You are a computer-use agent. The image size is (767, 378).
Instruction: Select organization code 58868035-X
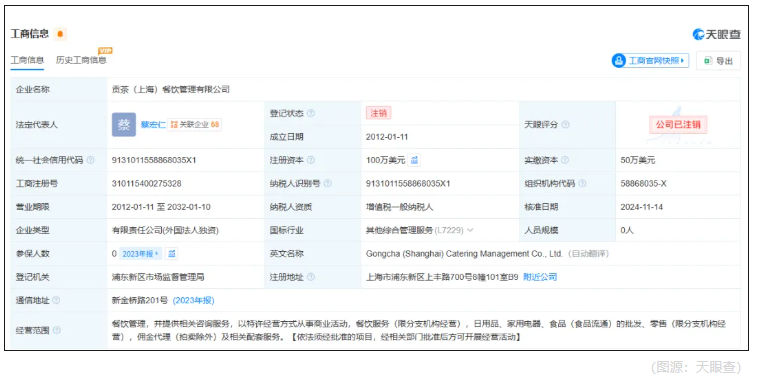(644, 183)
